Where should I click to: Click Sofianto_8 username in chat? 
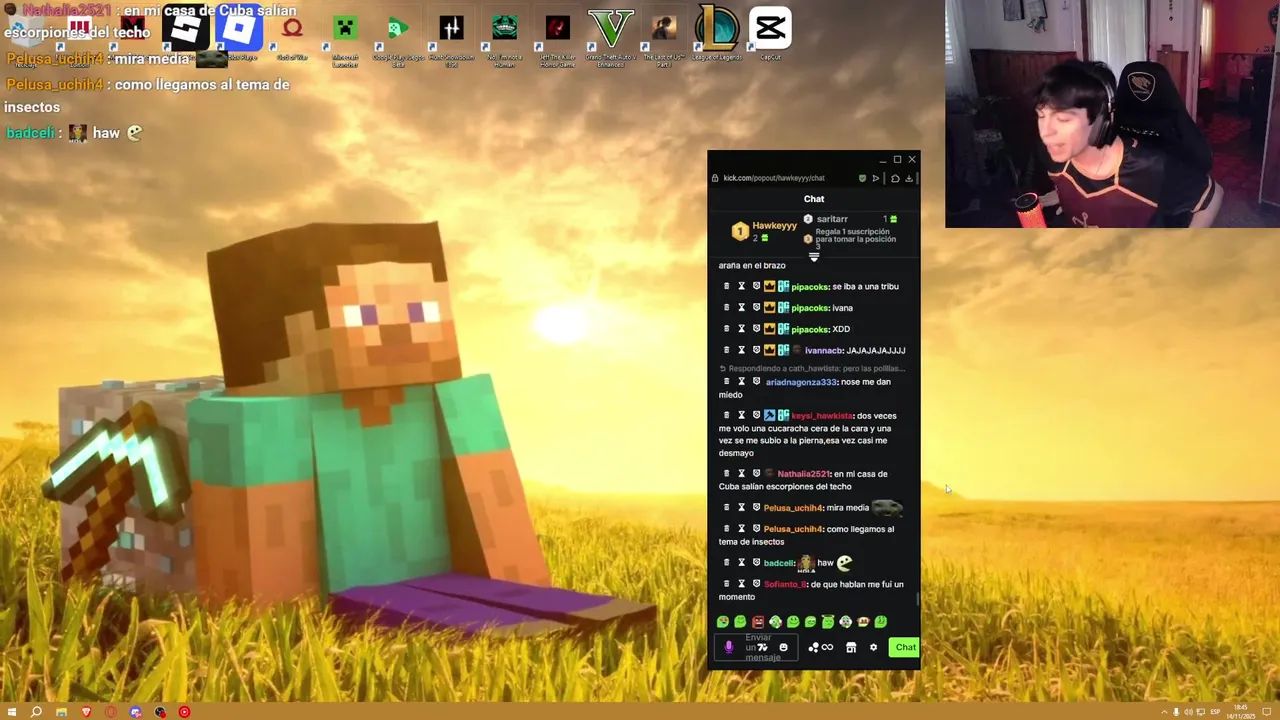785,584
